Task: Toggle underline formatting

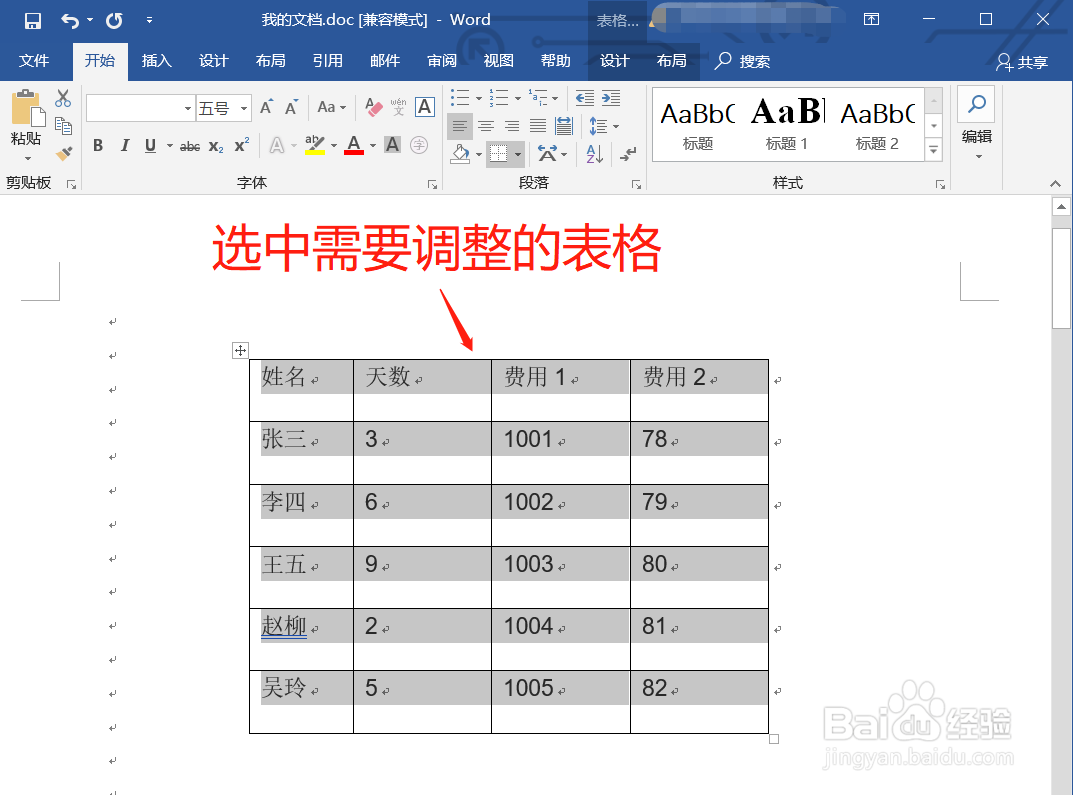Action: (148, 146)
